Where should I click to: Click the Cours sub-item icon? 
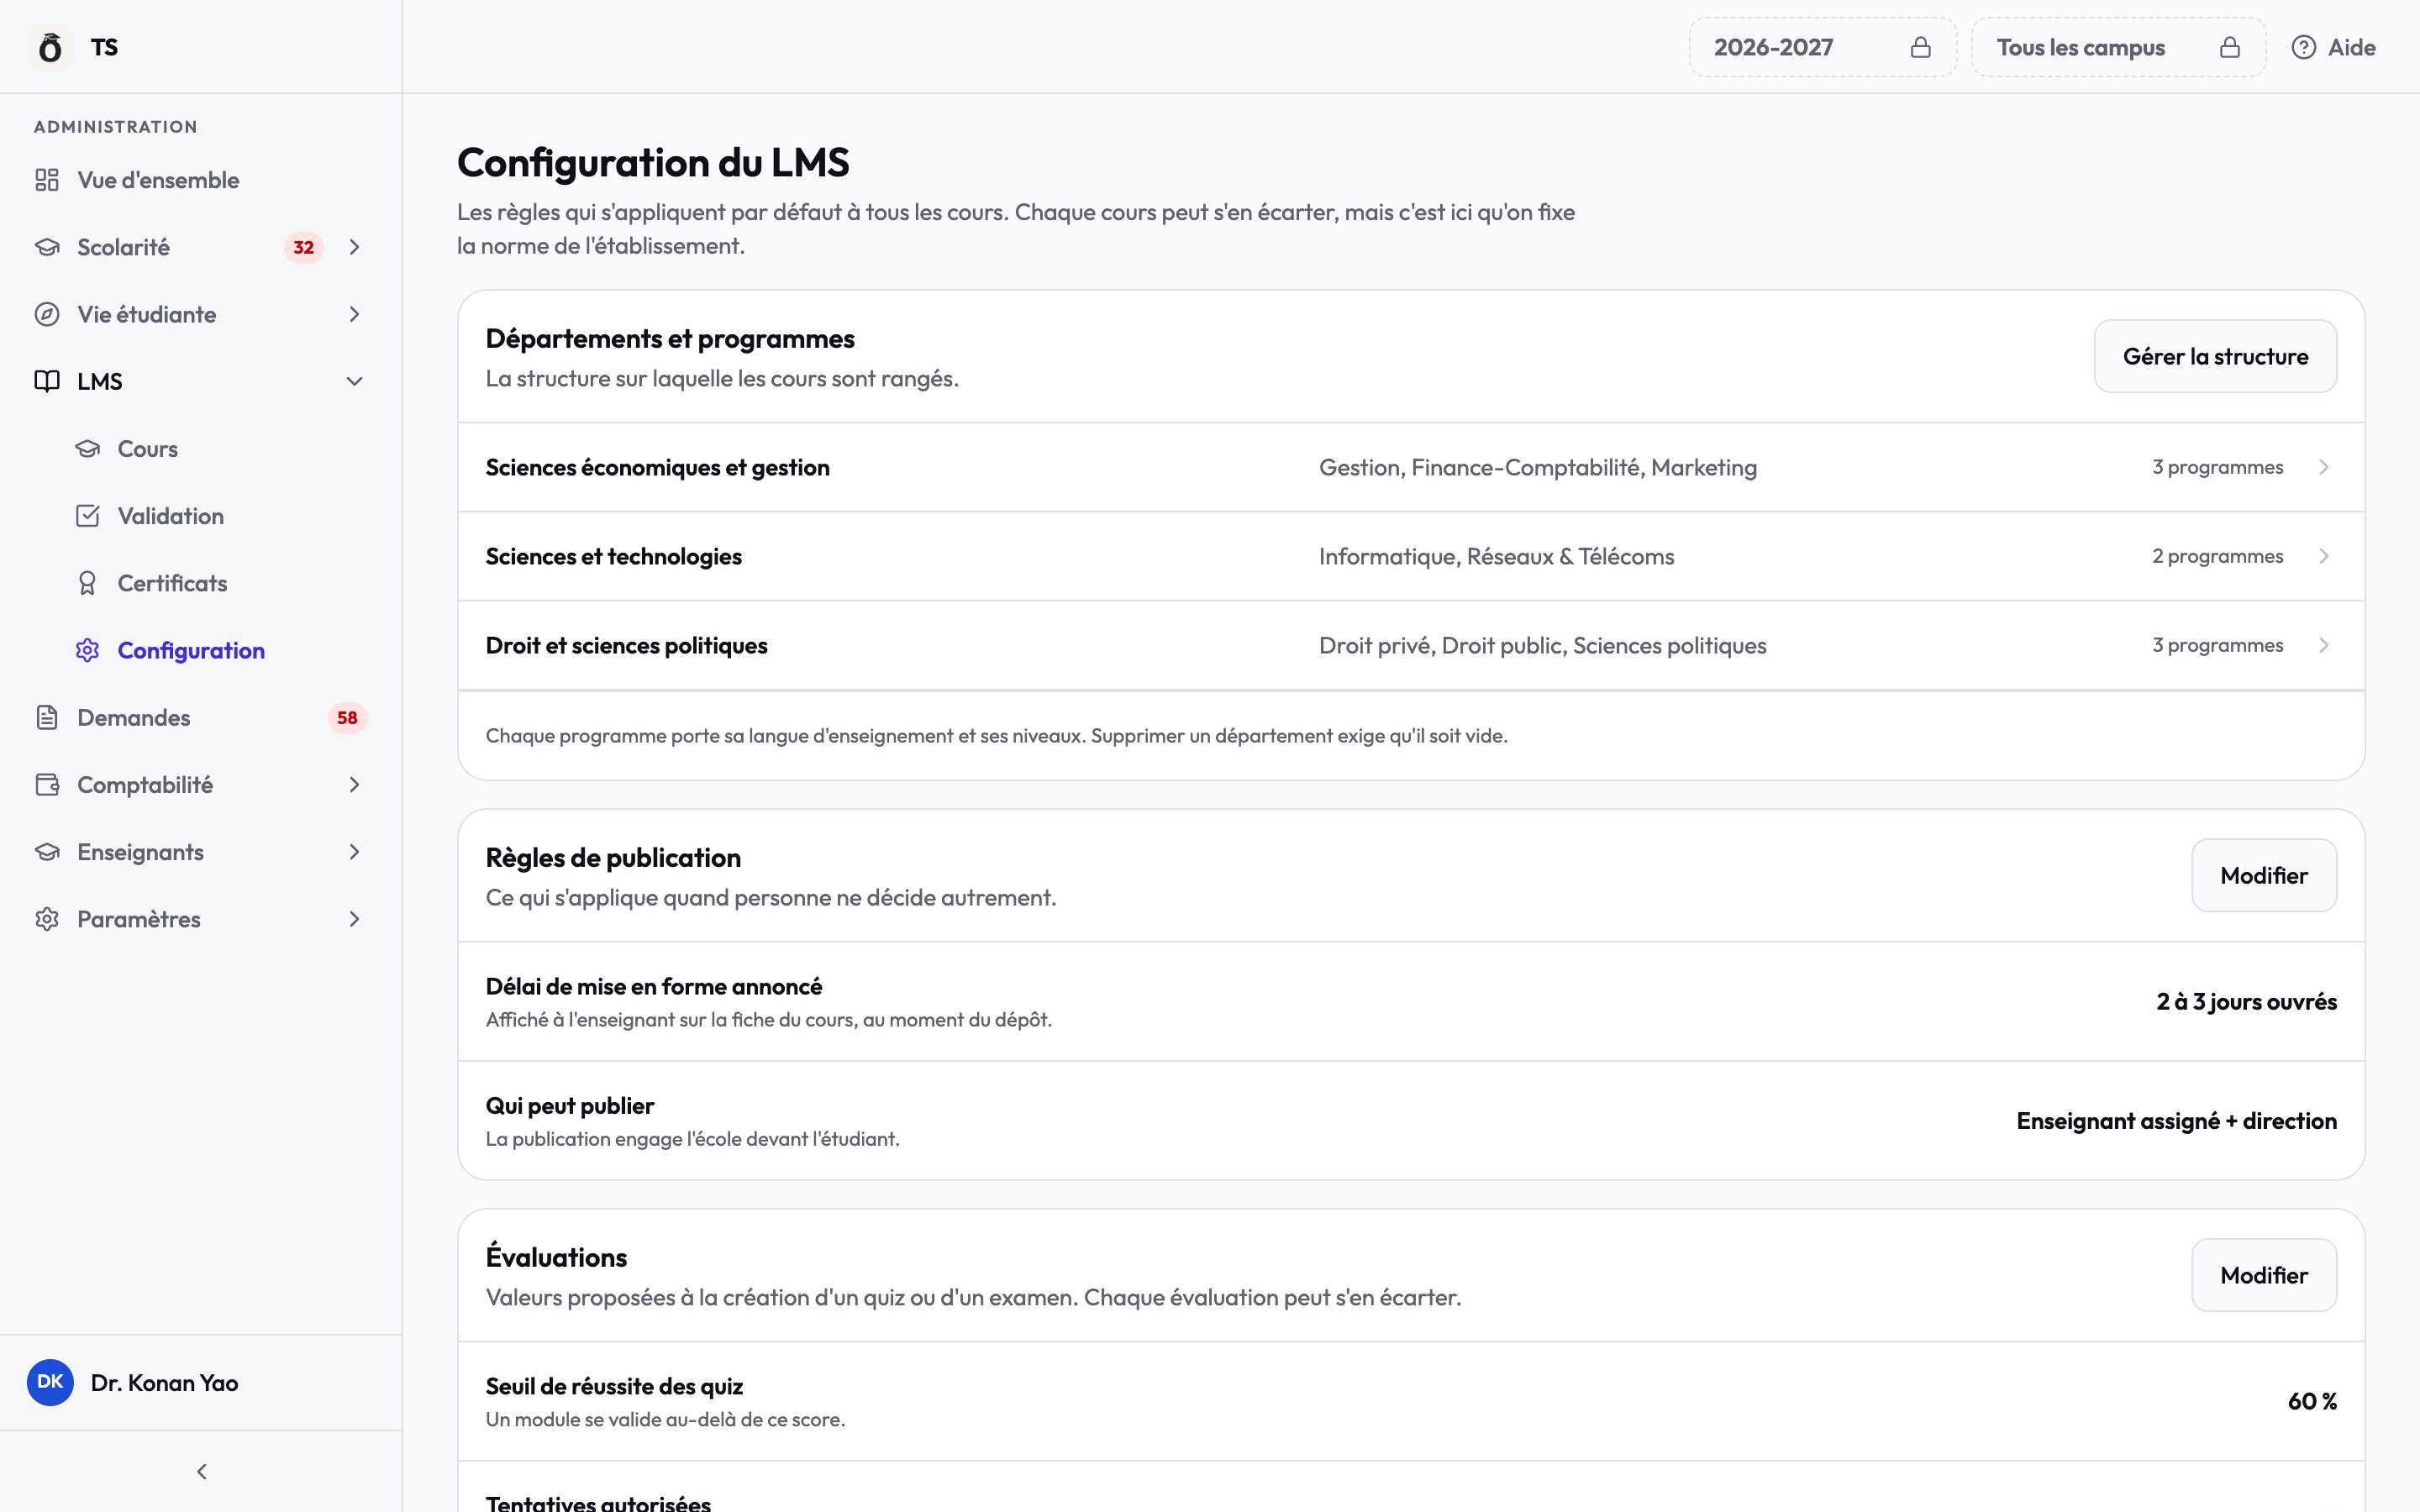[88, 449]
